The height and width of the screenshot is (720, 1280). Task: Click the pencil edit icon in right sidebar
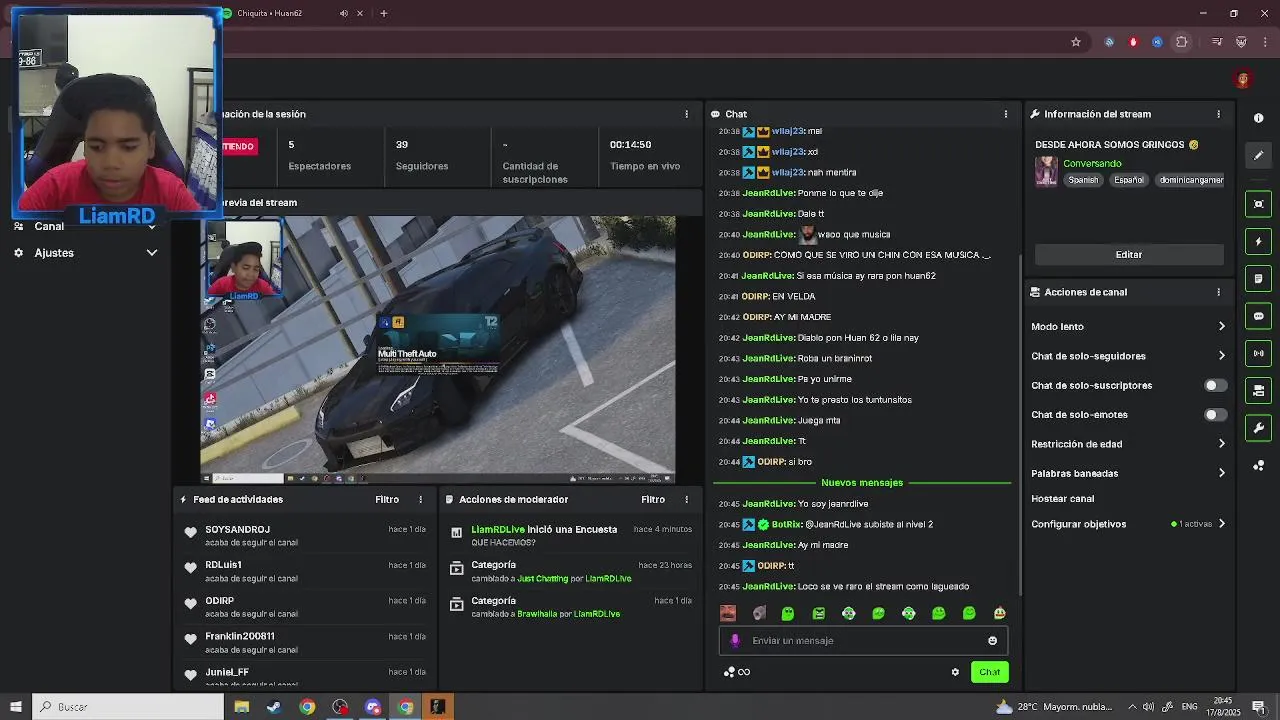pos(1258,155)
